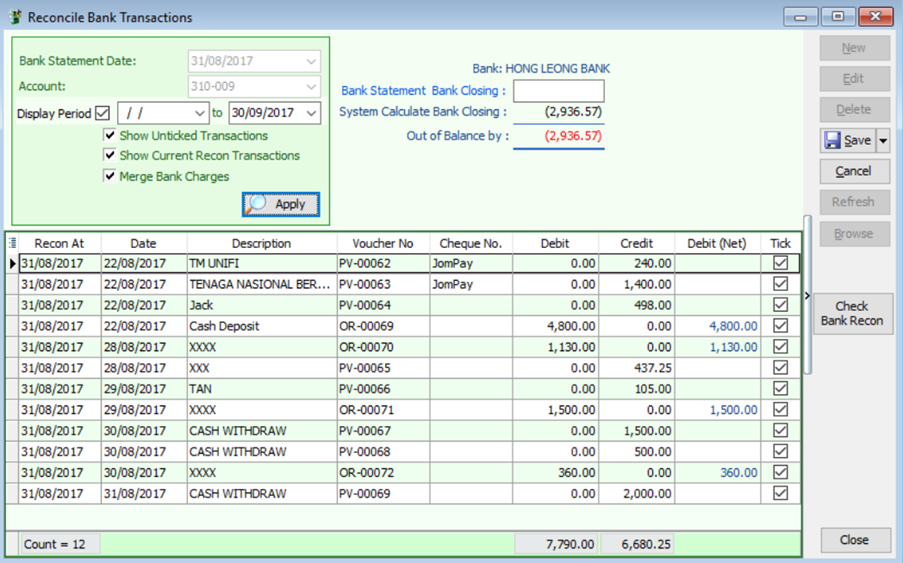Expand the Display Period start date dropdown
This screenshot has width=903, height=563.
point(200,114)
